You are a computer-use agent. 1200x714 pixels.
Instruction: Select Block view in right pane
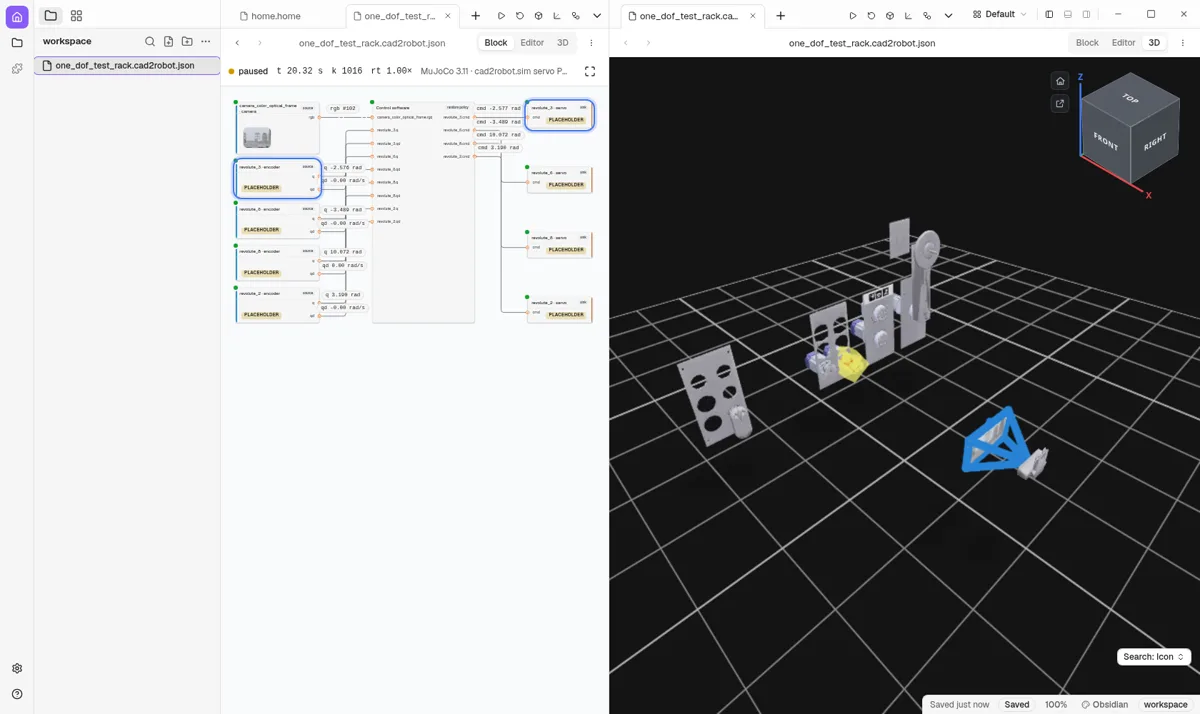[1087, 43]
